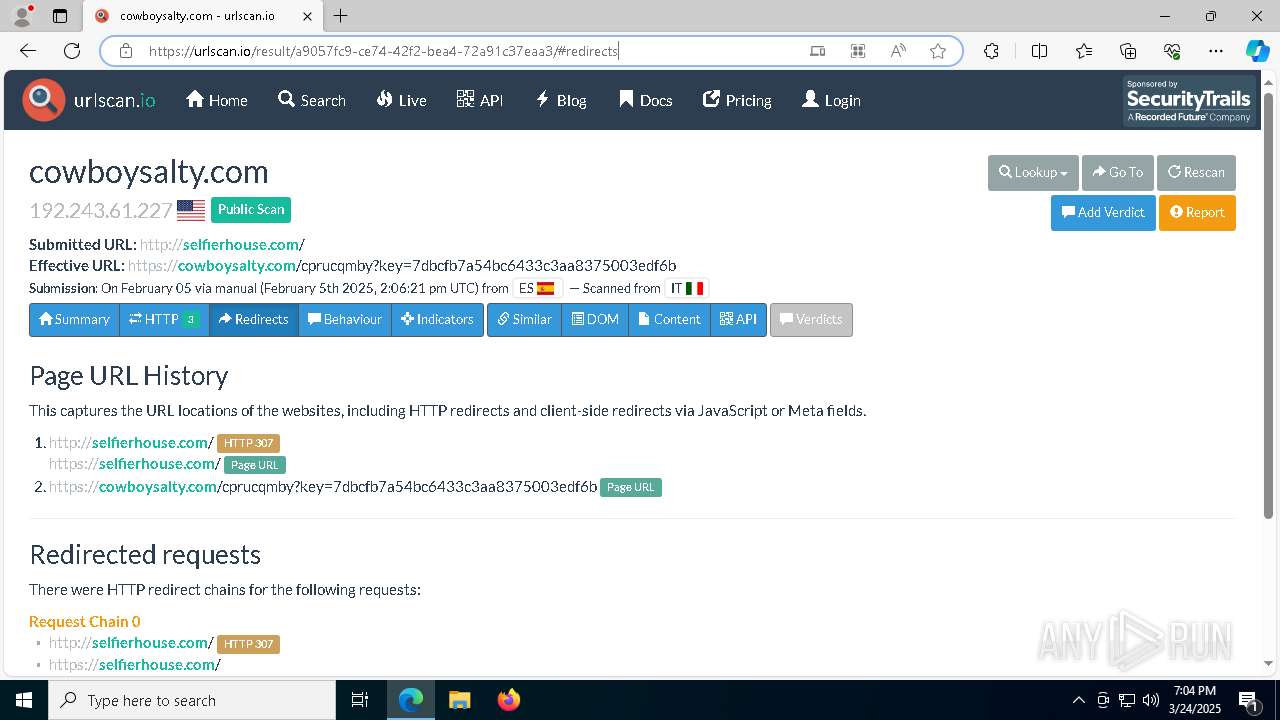
Task: Select the Redirects tab
Action: (254, 319)
